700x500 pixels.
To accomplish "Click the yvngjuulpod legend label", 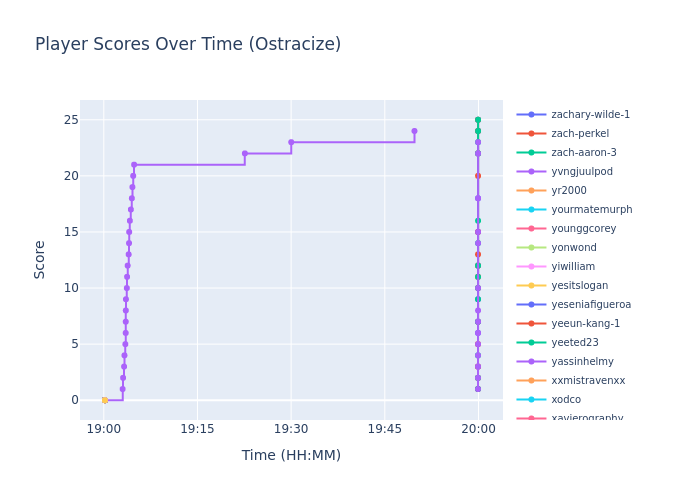I will point(582,172).
